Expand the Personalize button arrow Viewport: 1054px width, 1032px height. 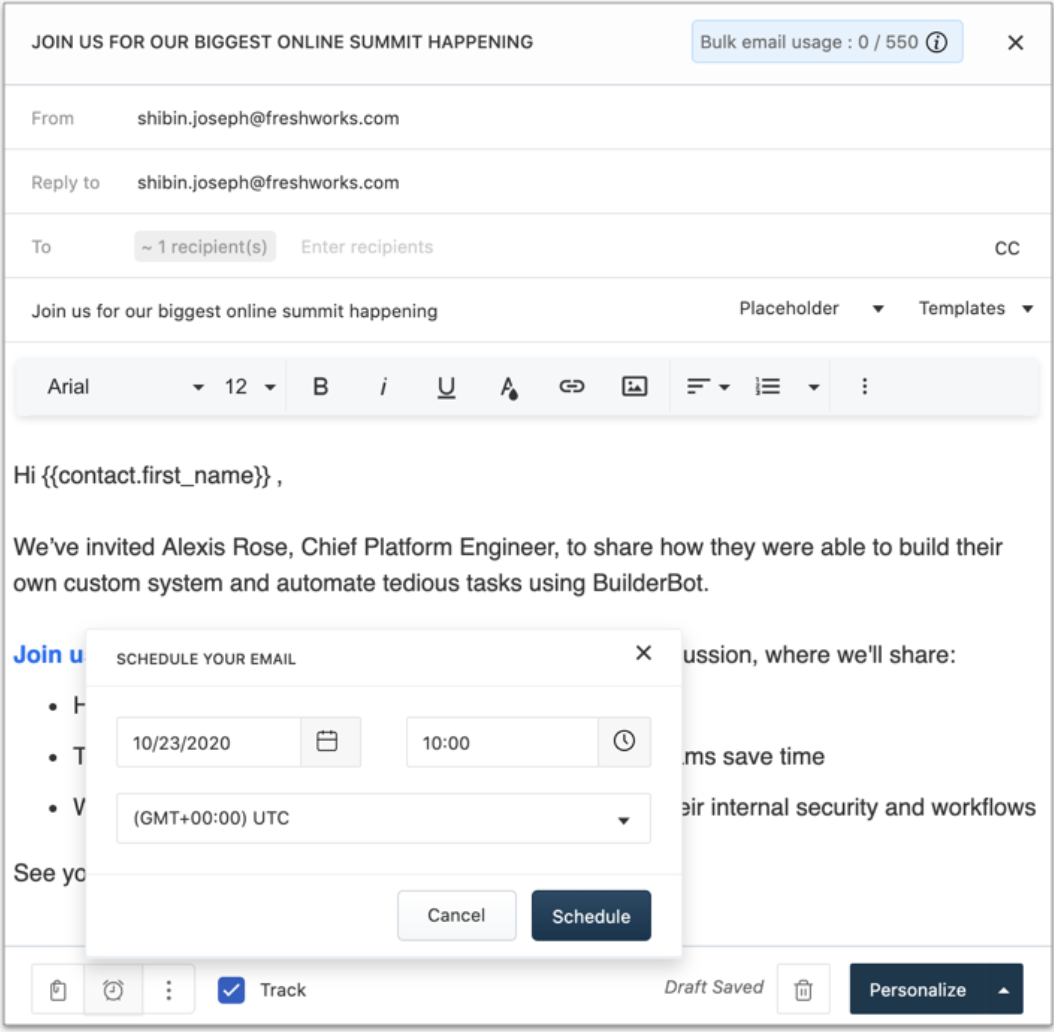point(1002,990)
